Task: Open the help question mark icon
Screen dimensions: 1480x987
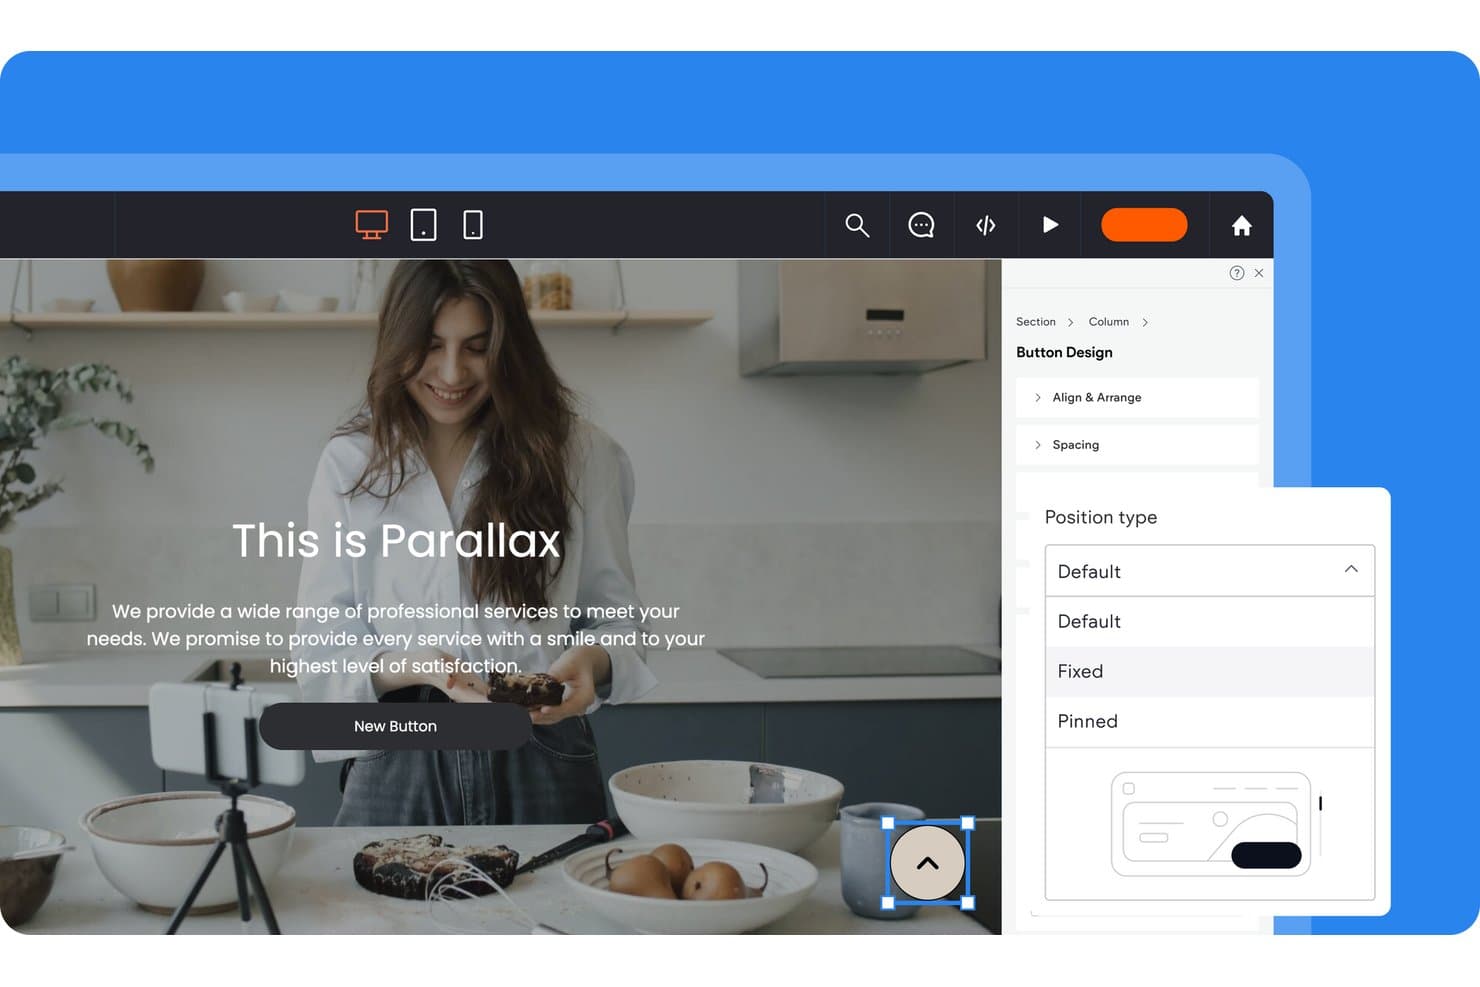Action: pyautogui.click(x=1237, y=273)
